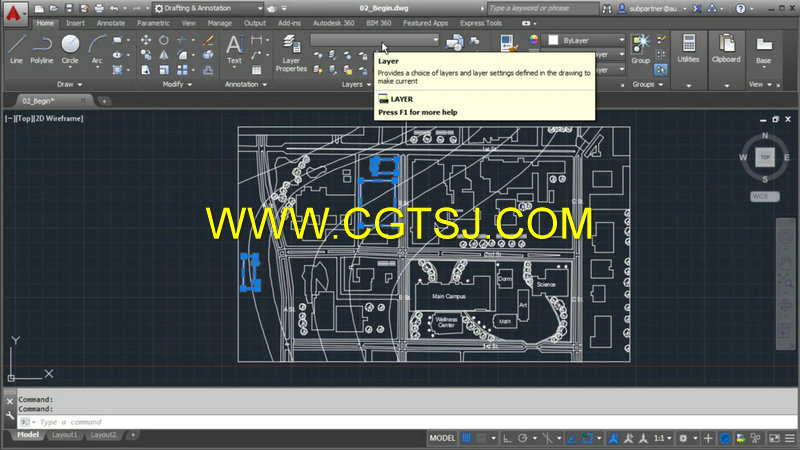Click the Plot printer icon
This screenshot has height=450, width=800.
coord(99,9)
